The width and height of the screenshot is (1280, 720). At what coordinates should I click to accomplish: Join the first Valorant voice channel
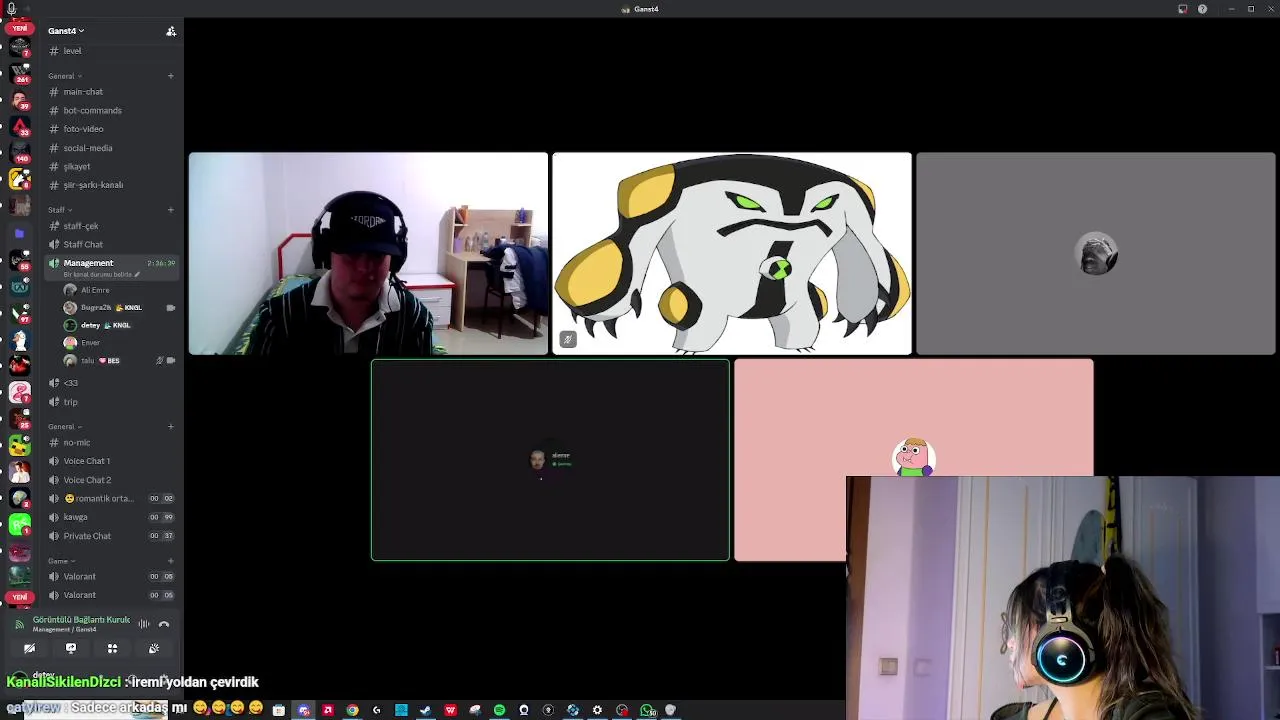pyautogui.click(x=112, y=577)
